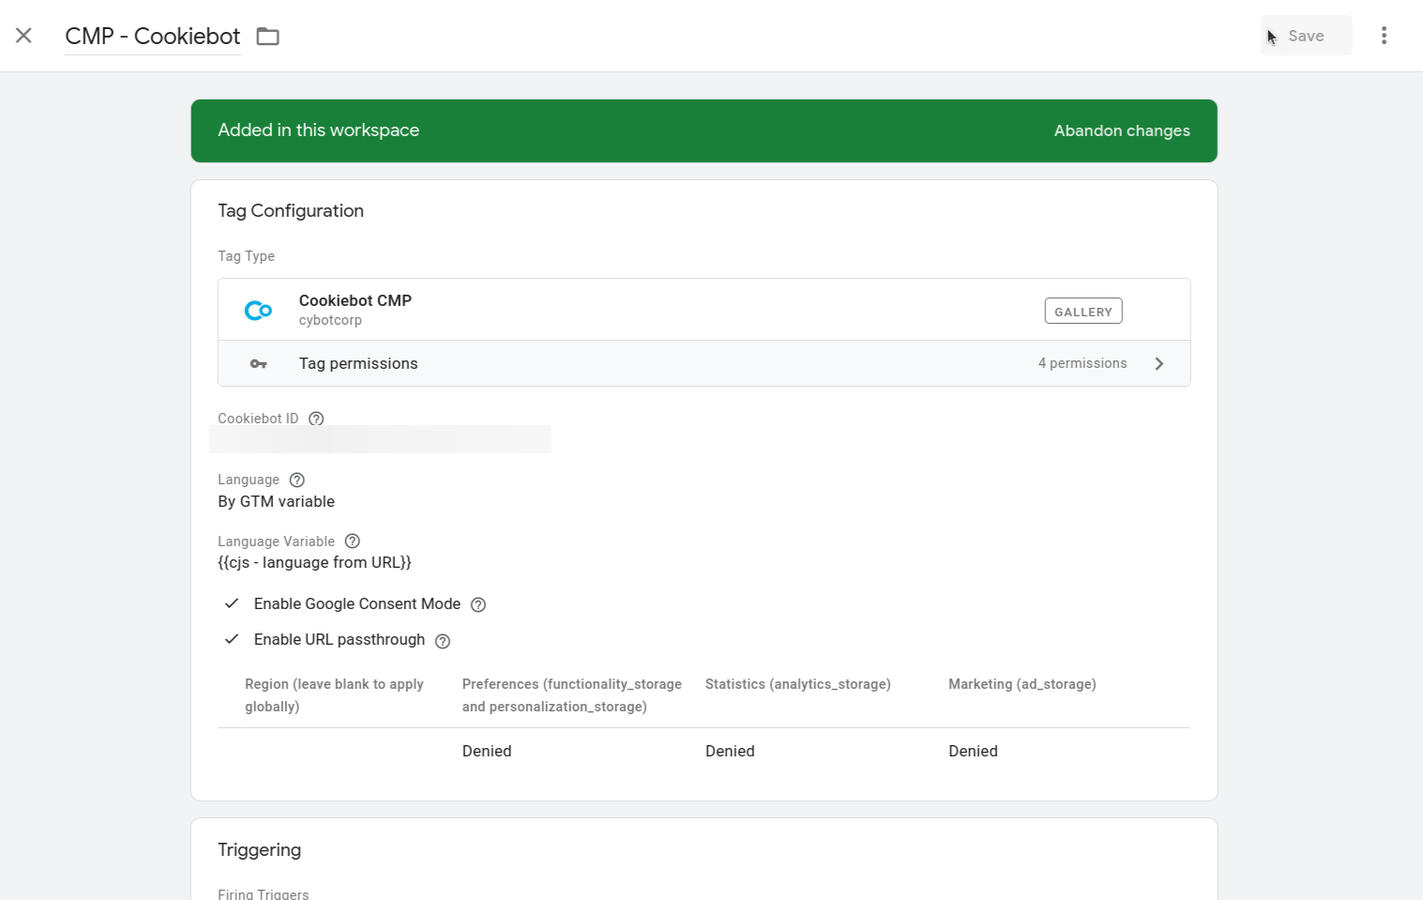The width and height of the screenshot is (1423, 900).
Task: Click the 'By GTM variable' language value
Action: (276, 502)
